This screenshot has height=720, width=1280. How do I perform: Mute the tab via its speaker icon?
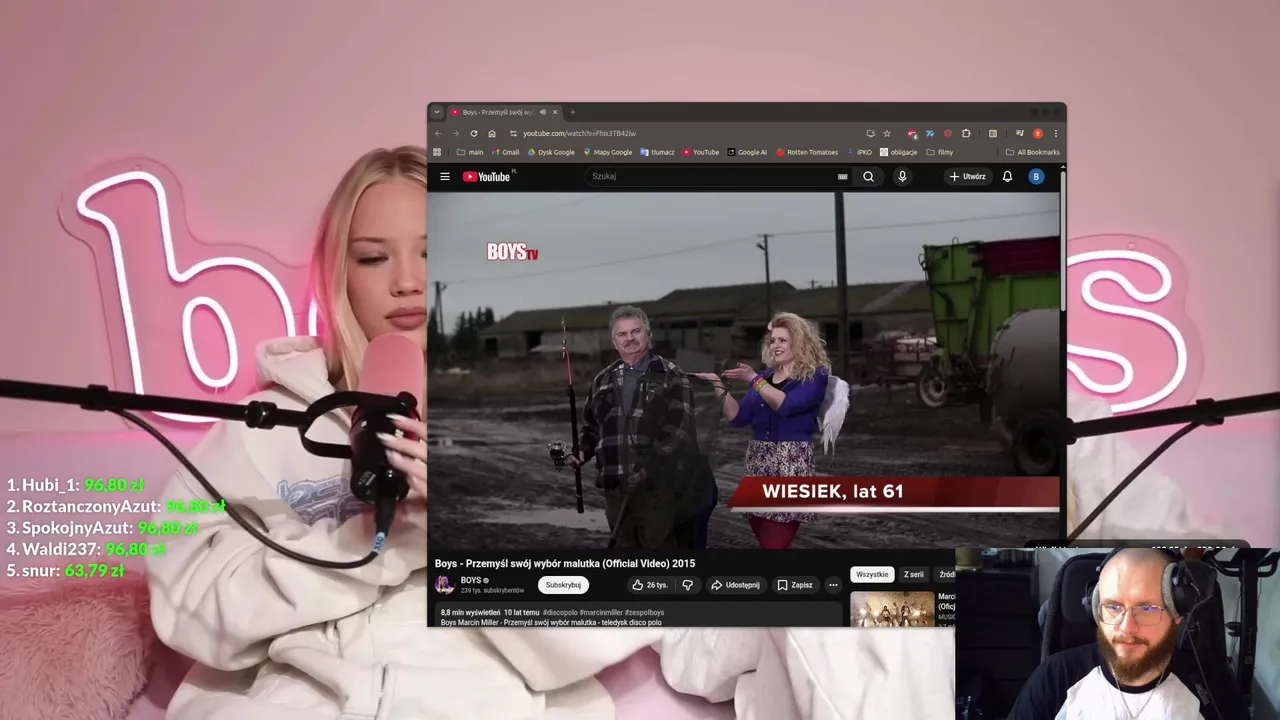[x=543, y=112]
